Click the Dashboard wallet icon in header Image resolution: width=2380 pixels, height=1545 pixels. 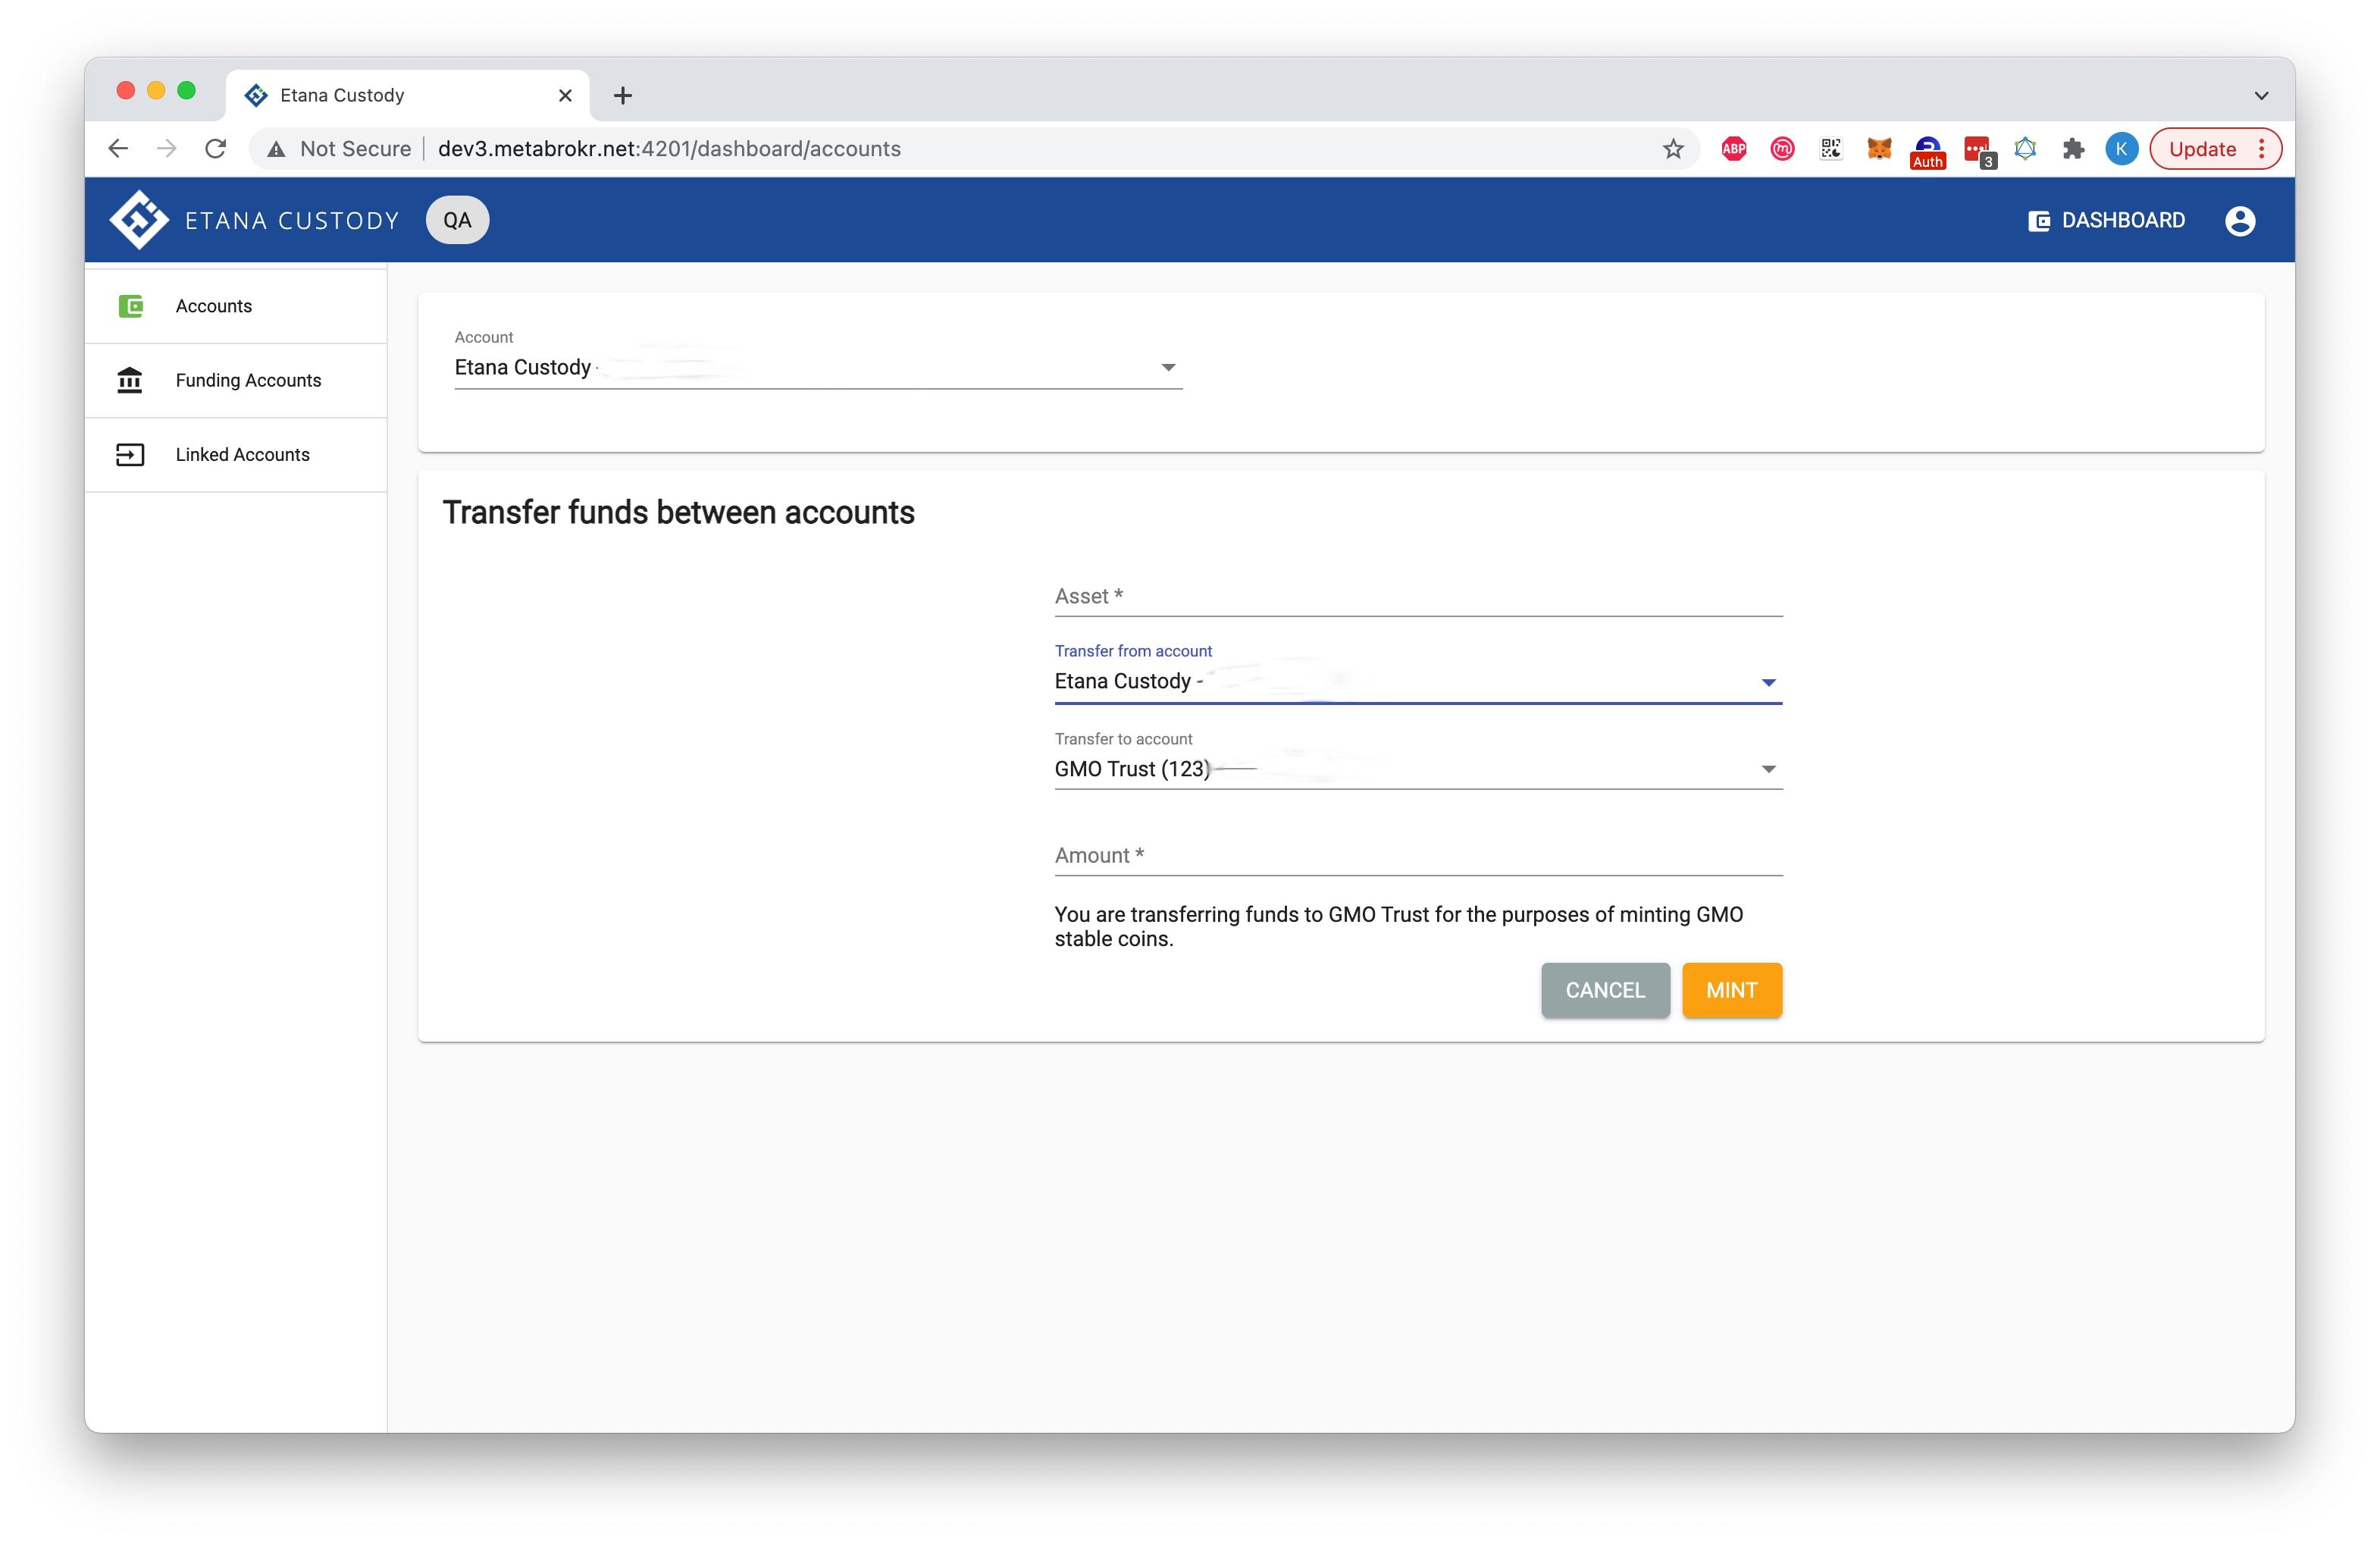[2039, 221]
